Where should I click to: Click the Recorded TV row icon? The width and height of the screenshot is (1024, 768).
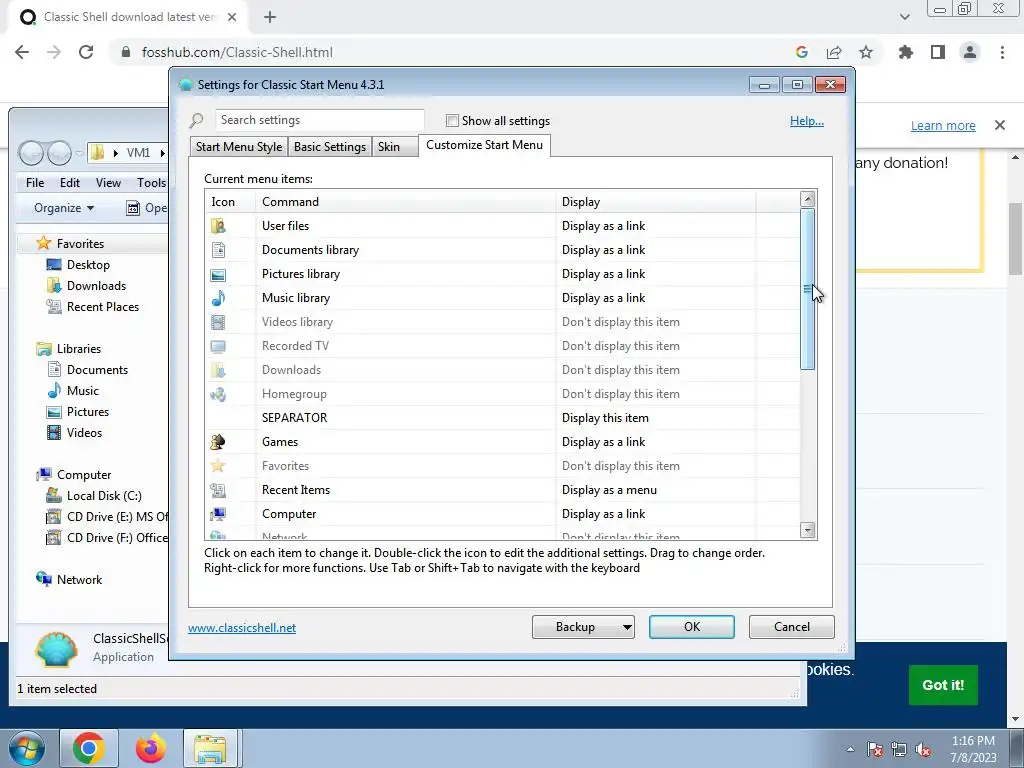218,346
